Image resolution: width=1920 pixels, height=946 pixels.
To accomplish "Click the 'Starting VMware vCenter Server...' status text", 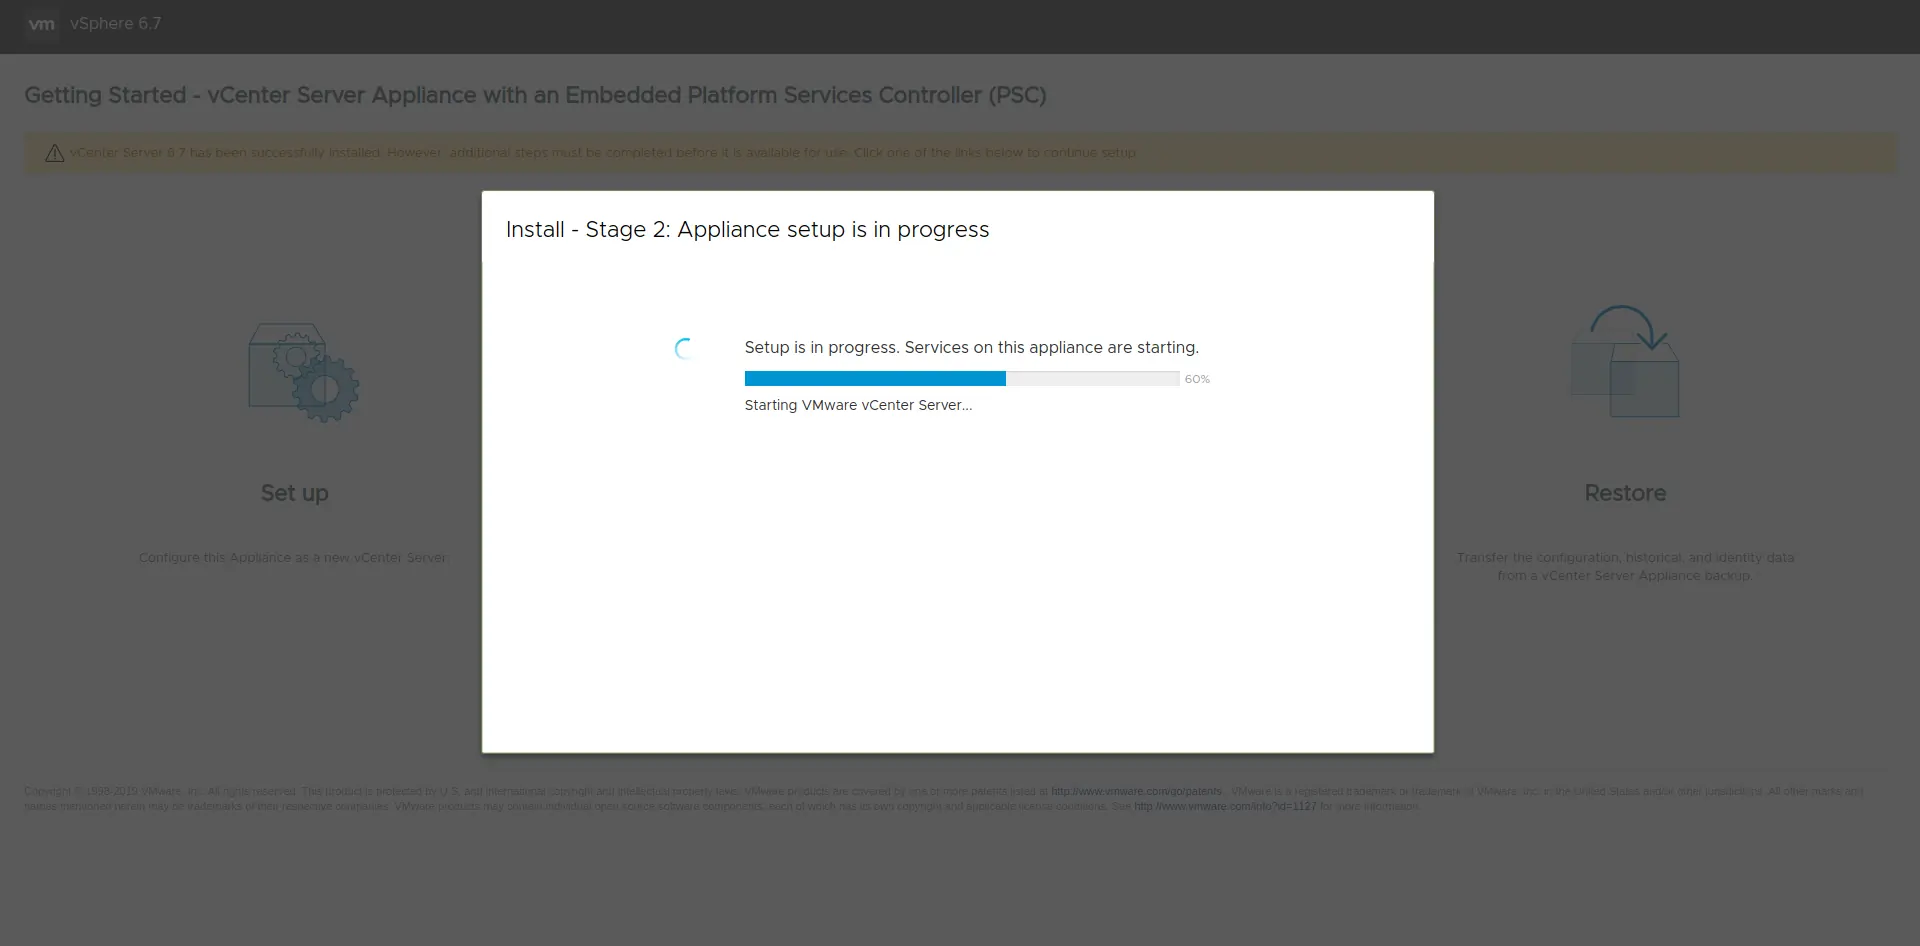I will pos(858,405).
